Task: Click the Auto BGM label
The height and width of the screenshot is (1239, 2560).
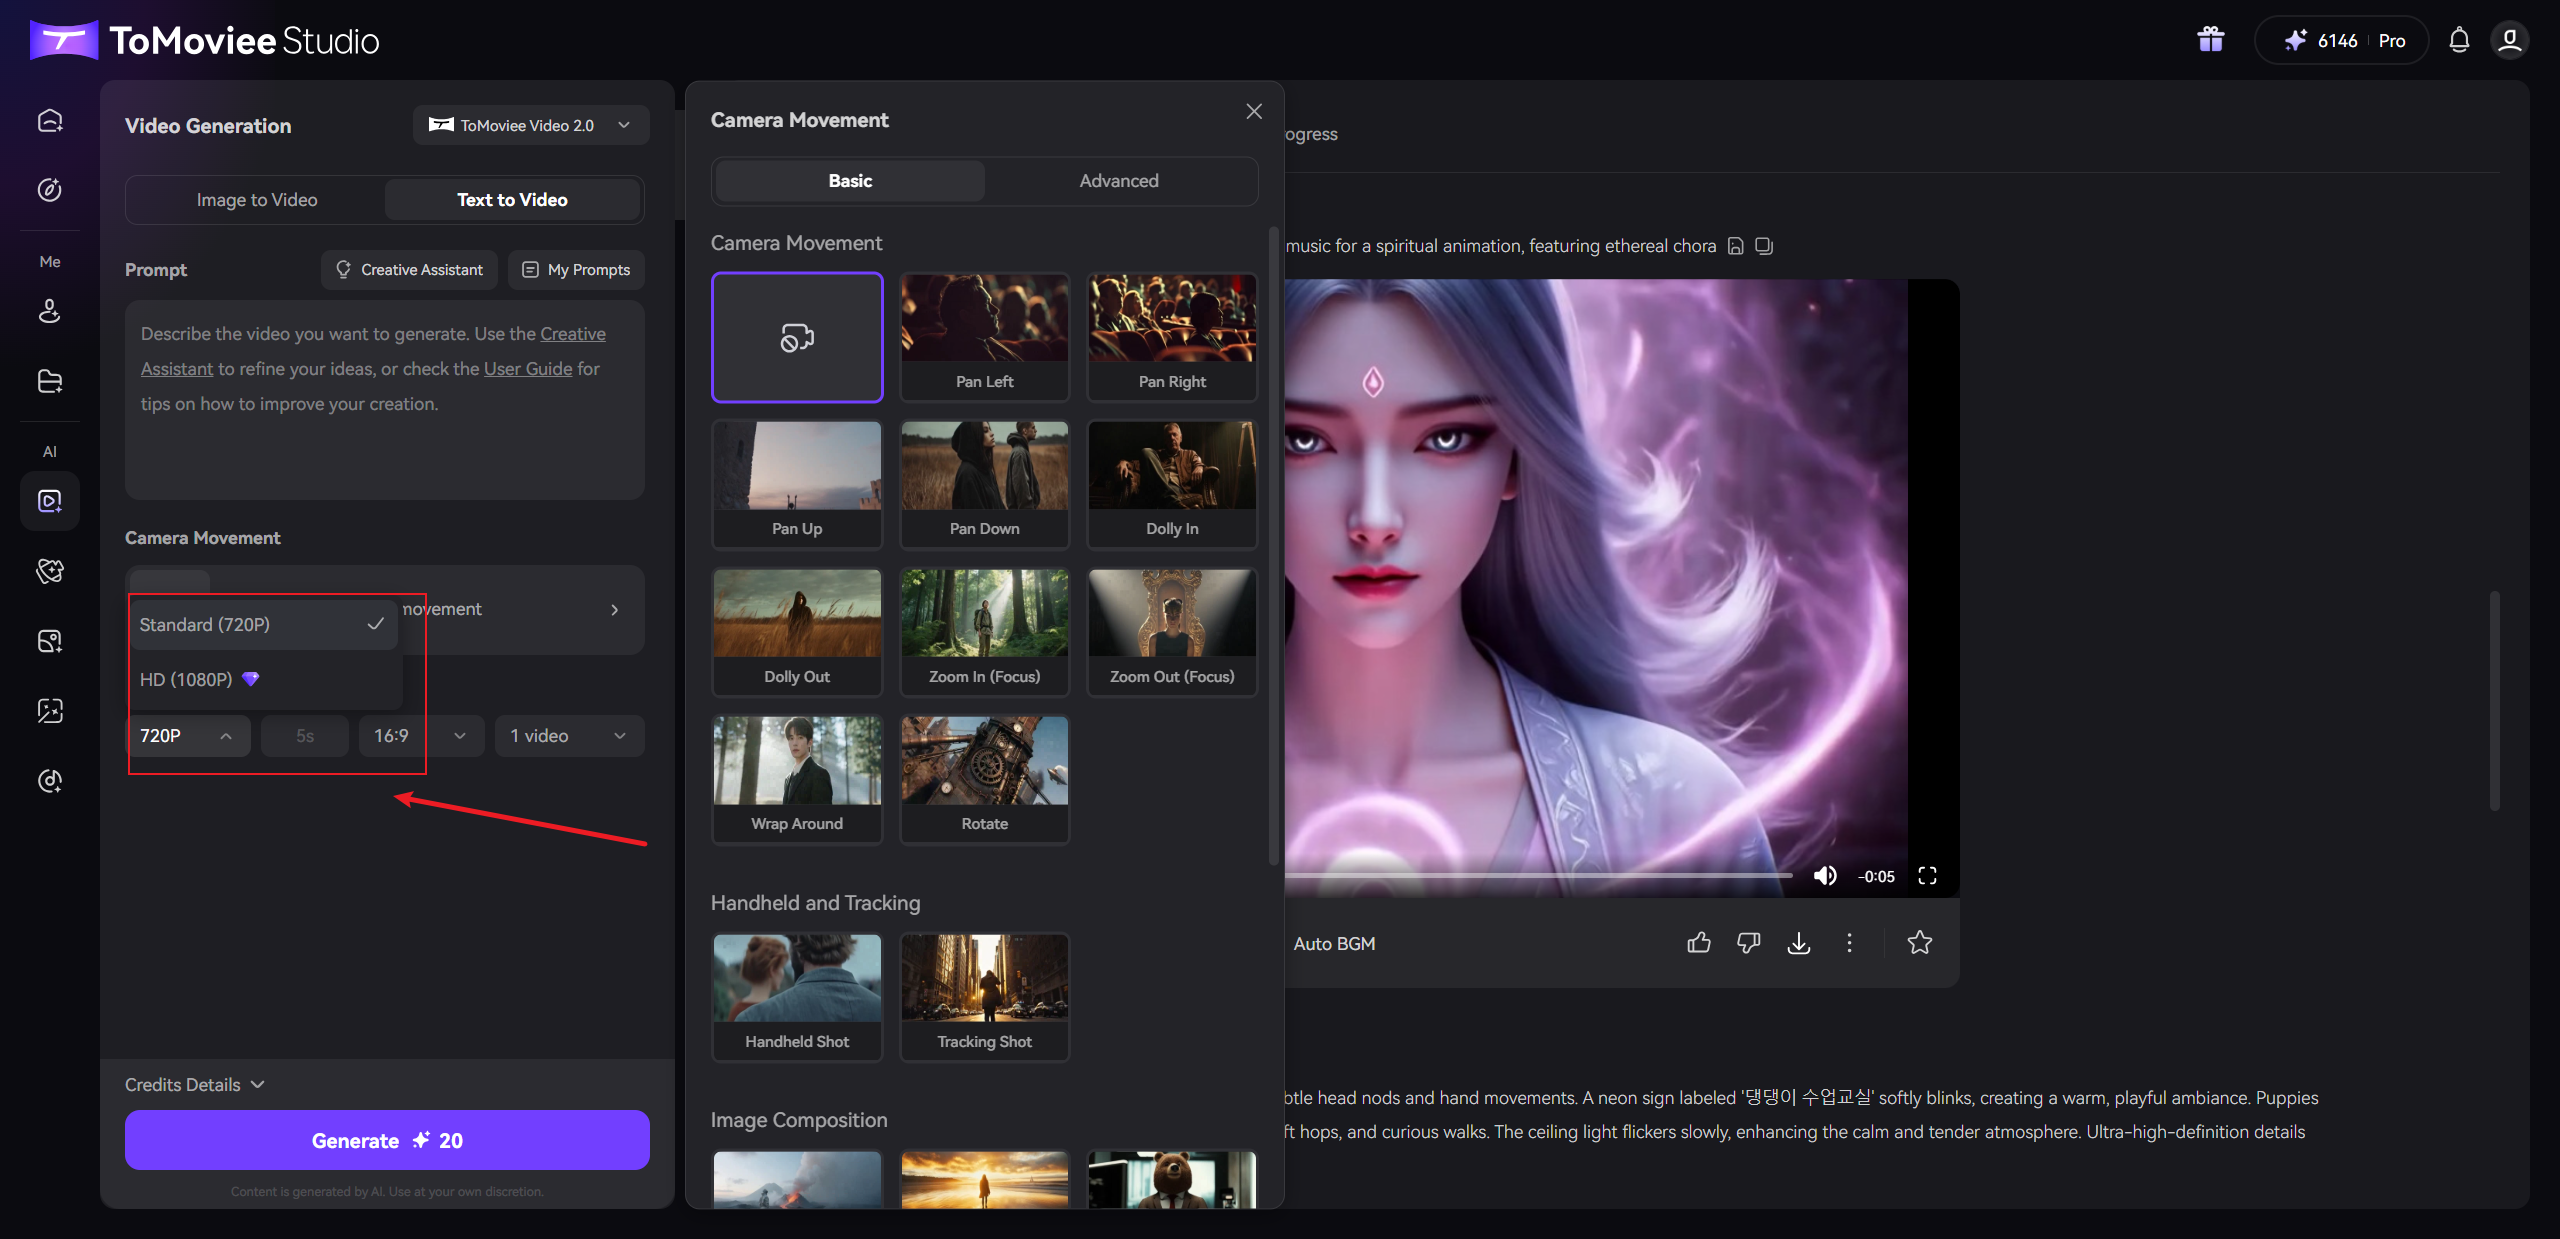Action: [1334, 944]
